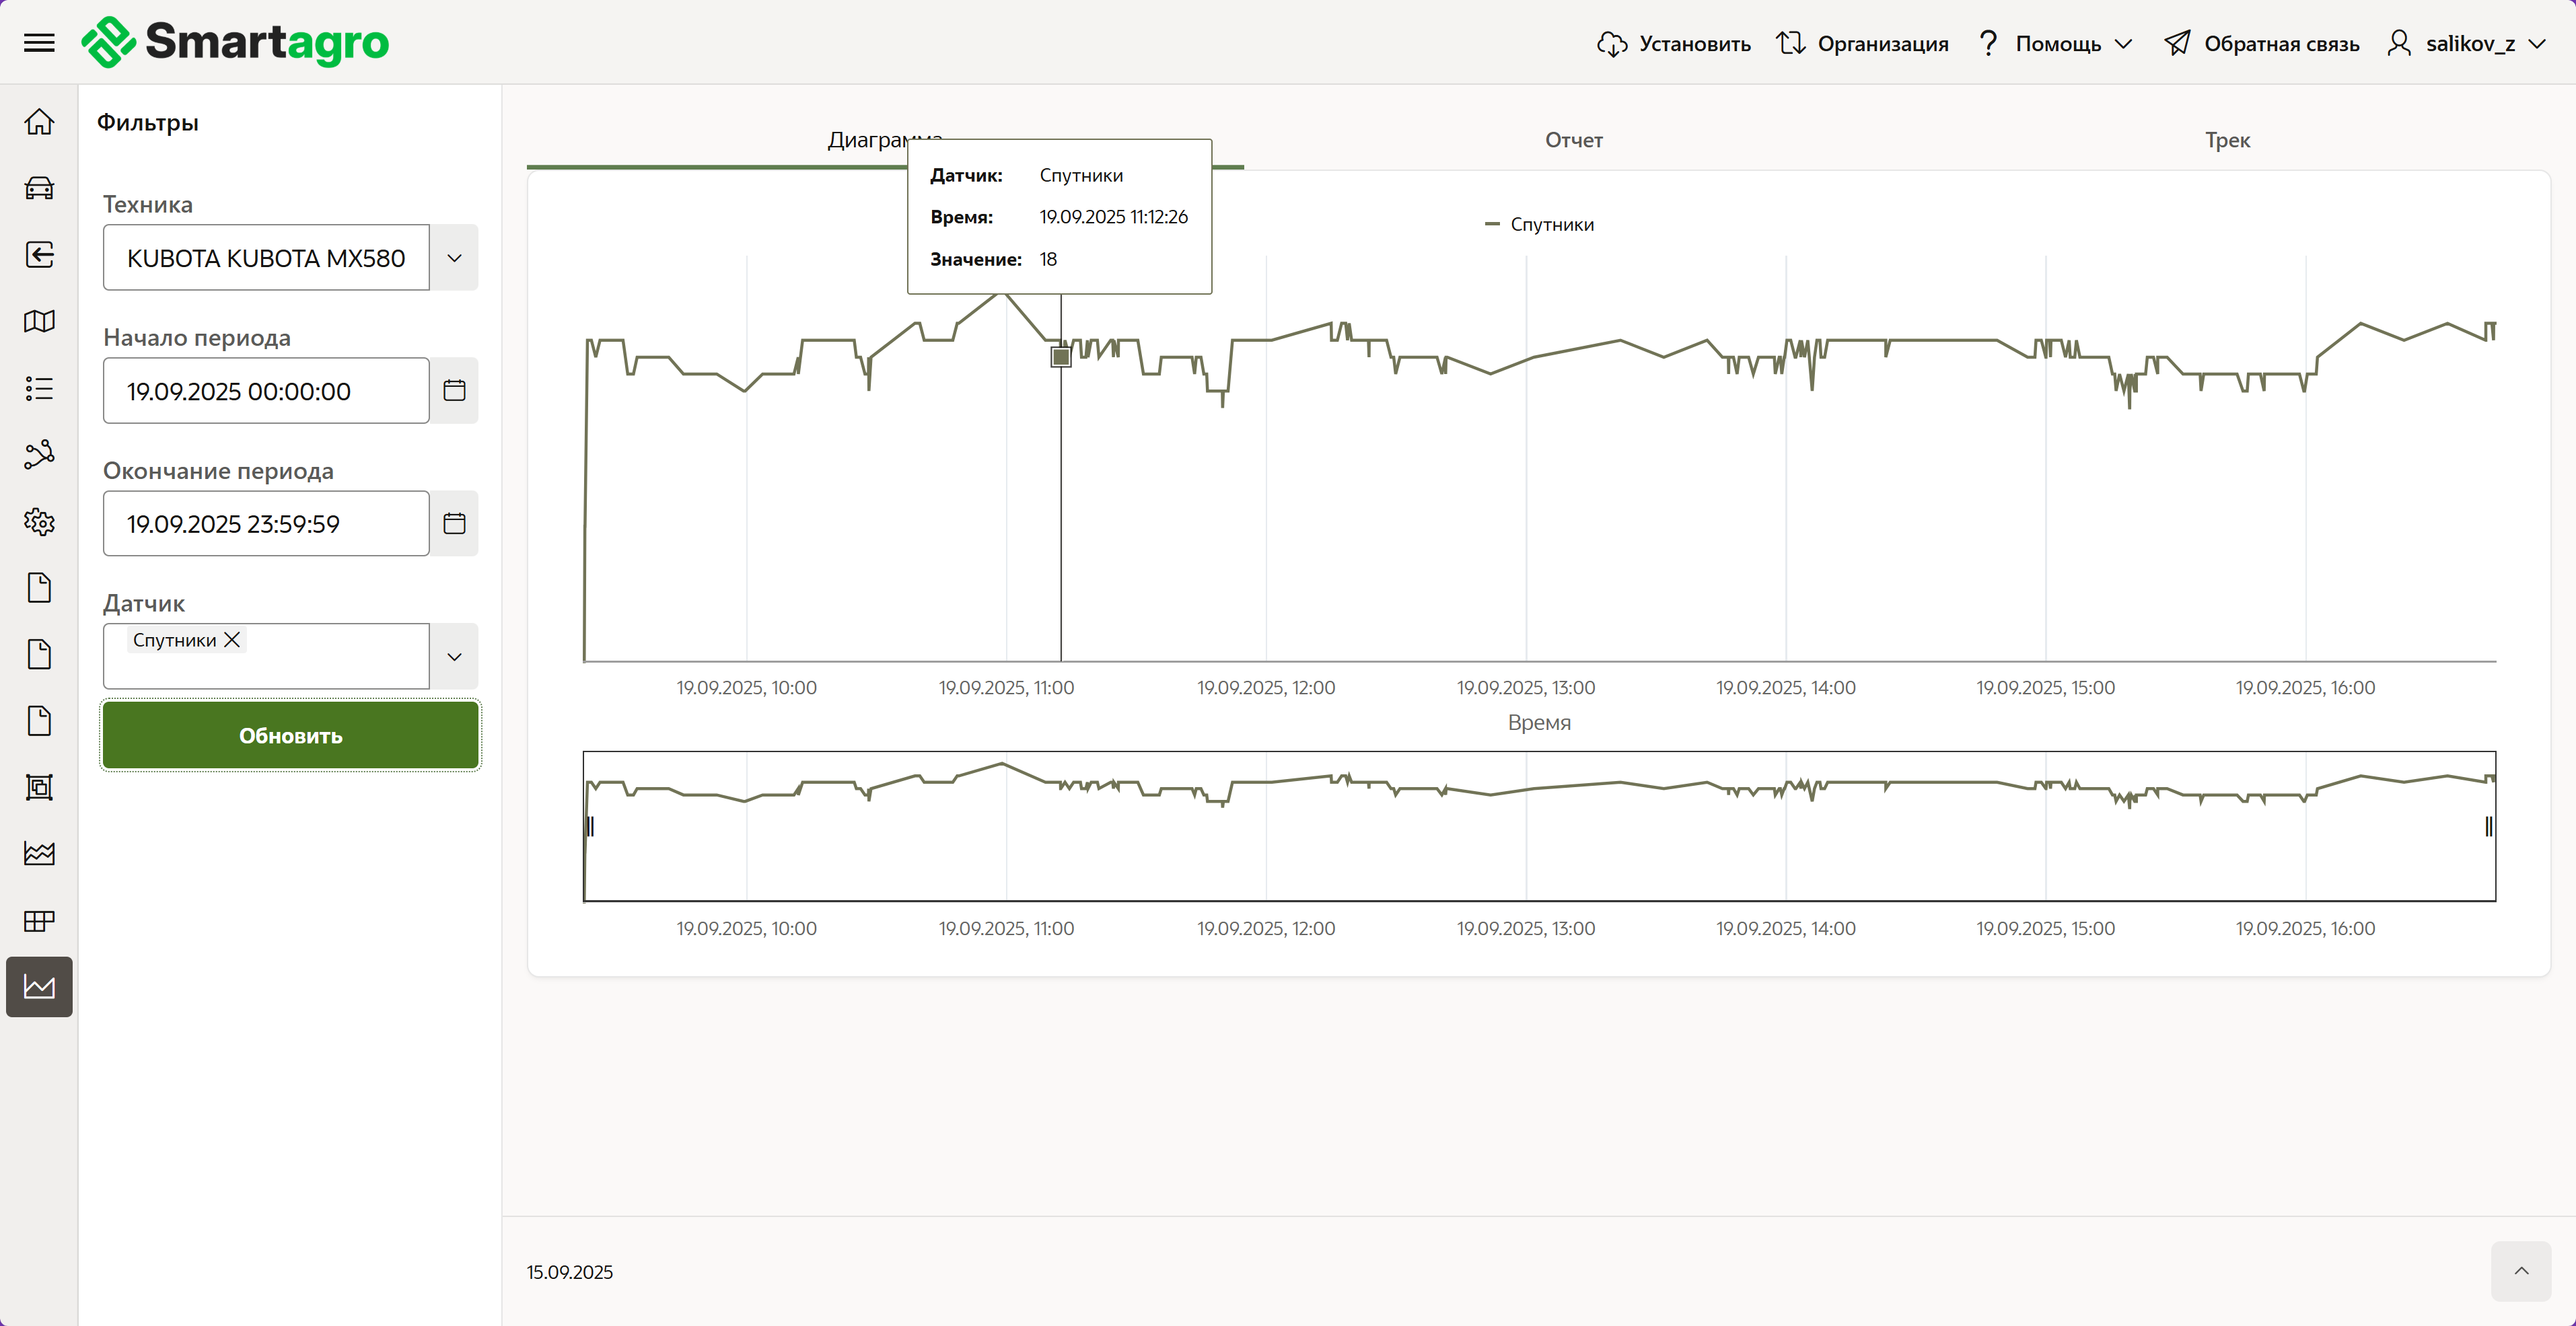Click the list icon in sidebar
The height and width of the screenshot is (1326, 2576).
pyautogui.click(x=39, y=388)
